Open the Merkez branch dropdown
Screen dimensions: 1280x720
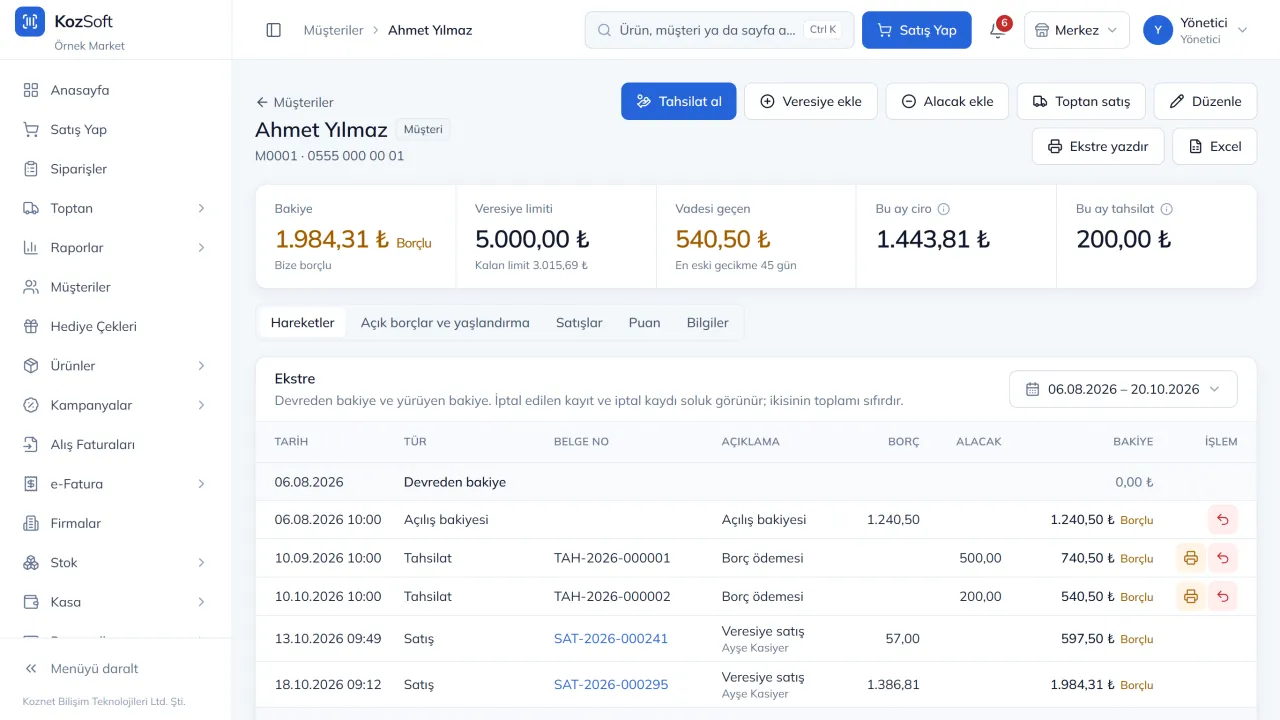[x=1077, y=30]
